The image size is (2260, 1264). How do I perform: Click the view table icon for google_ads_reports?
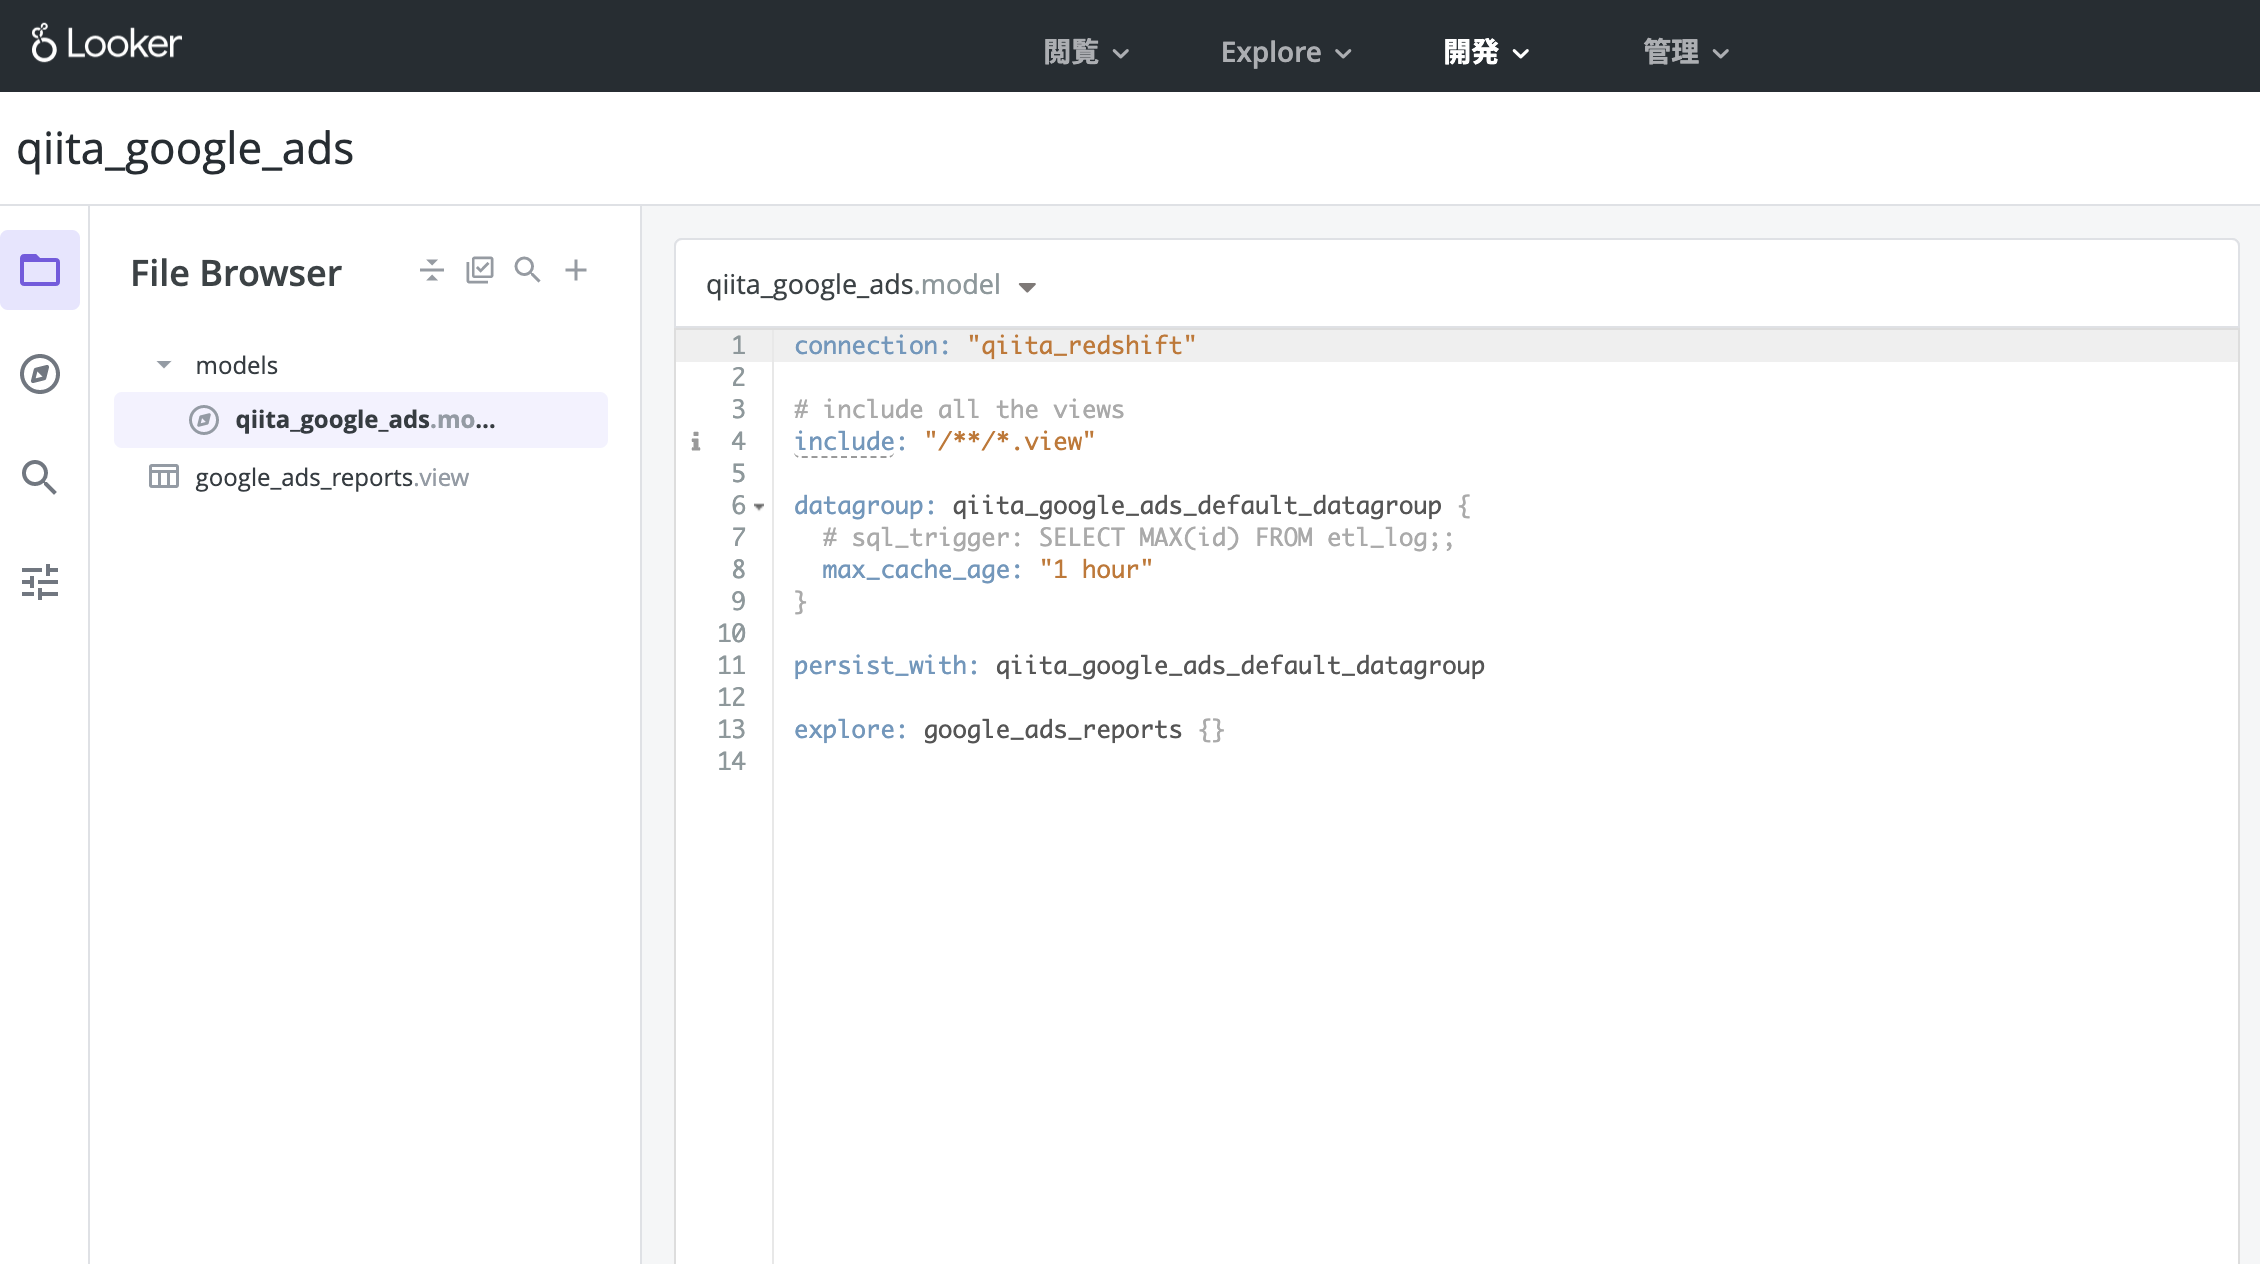(x=164, y=477)
